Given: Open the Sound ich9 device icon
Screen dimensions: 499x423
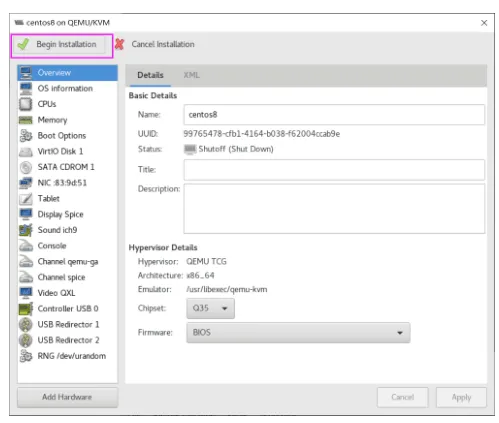Looking at the screenshot, I should pyautogui.click(x=26, y=230).
